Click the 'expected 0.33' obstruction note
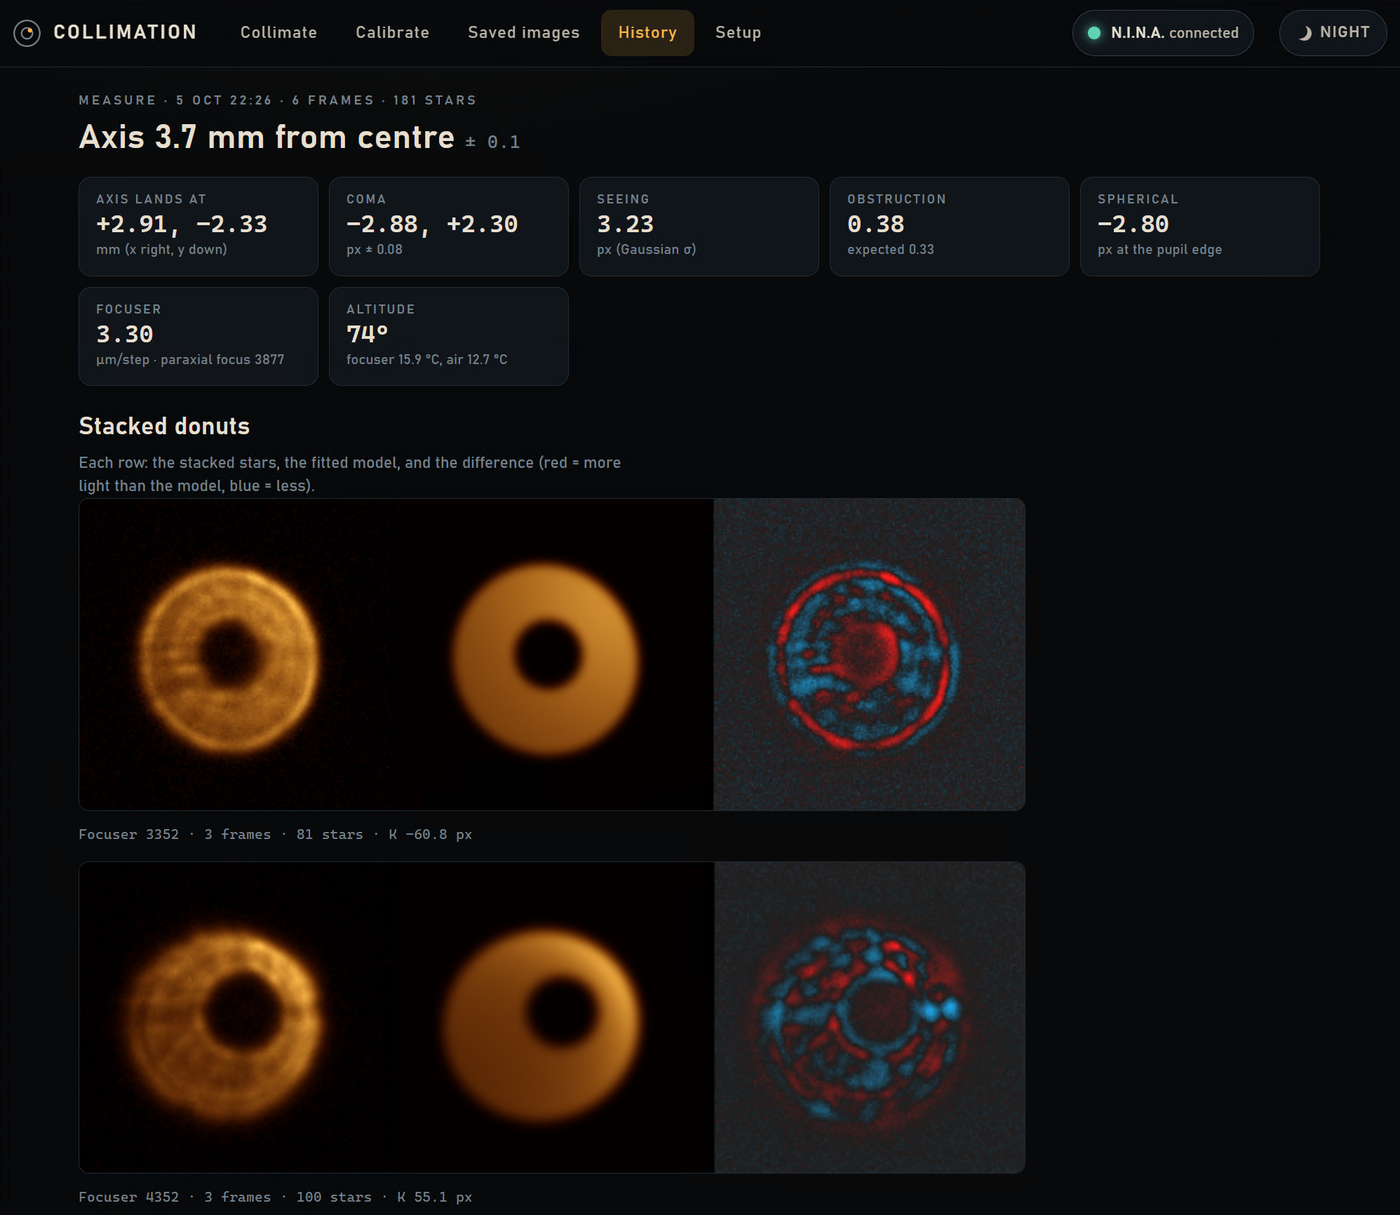This screenshot has width=1400, height=1215. click(891, 250)
